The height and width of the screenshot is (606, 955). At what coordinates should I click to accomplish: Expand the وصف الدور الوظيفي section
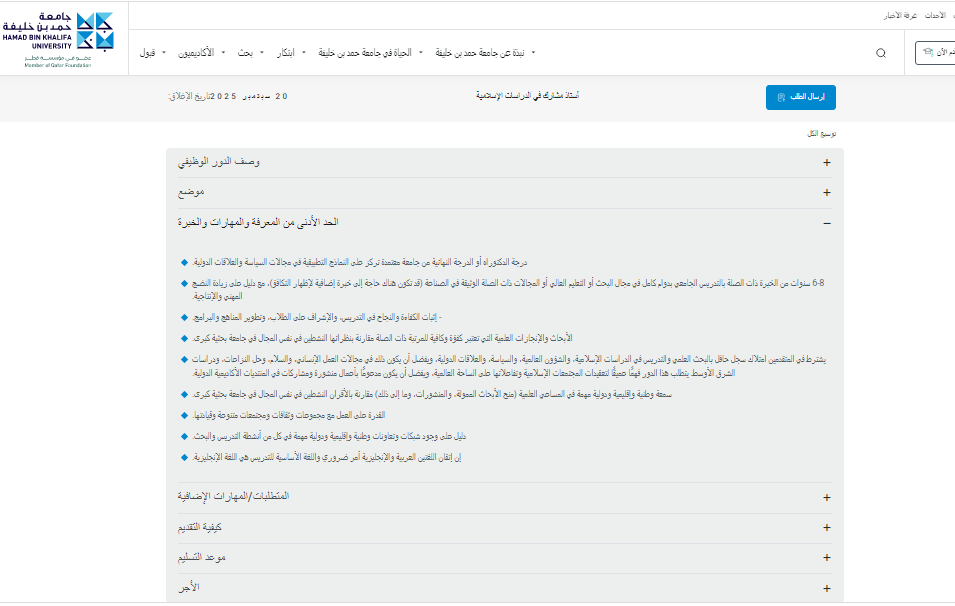(x=826, y=162)
